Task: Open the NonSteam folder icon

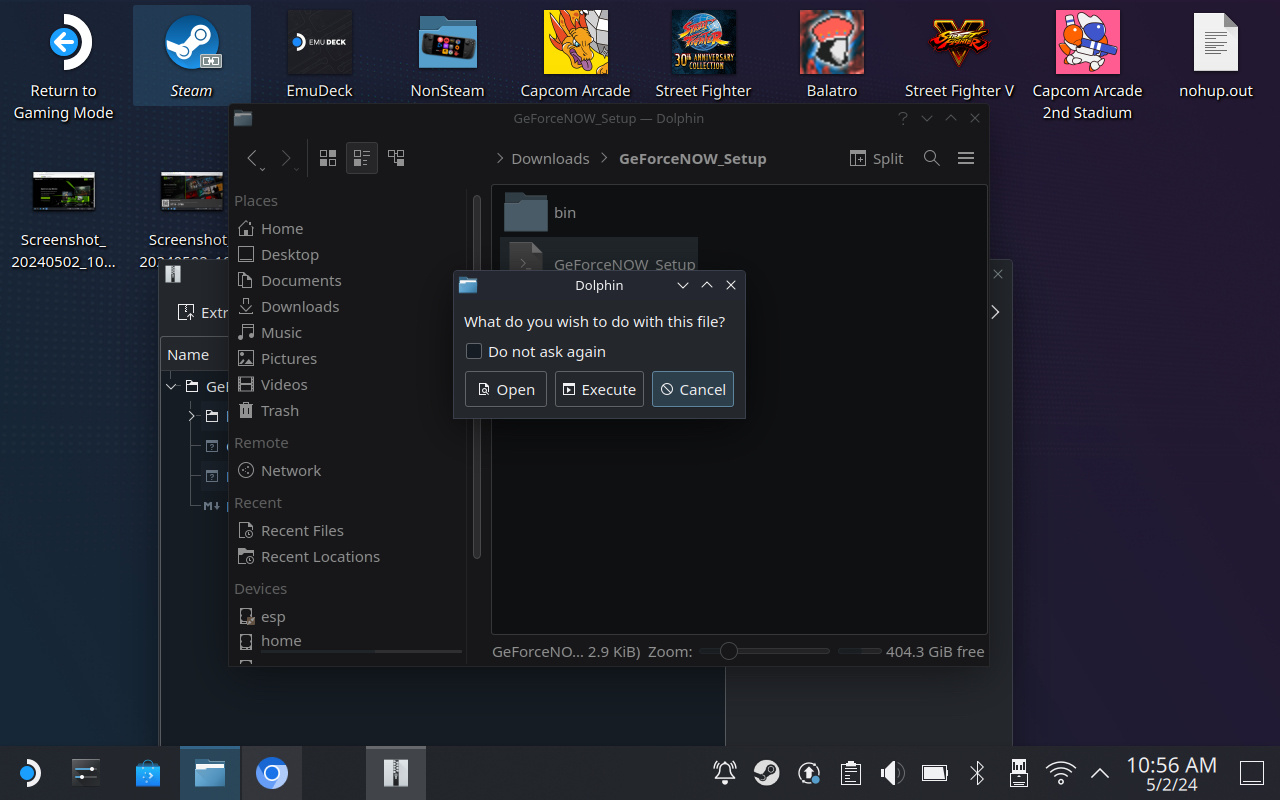Action: coord(447,55)
